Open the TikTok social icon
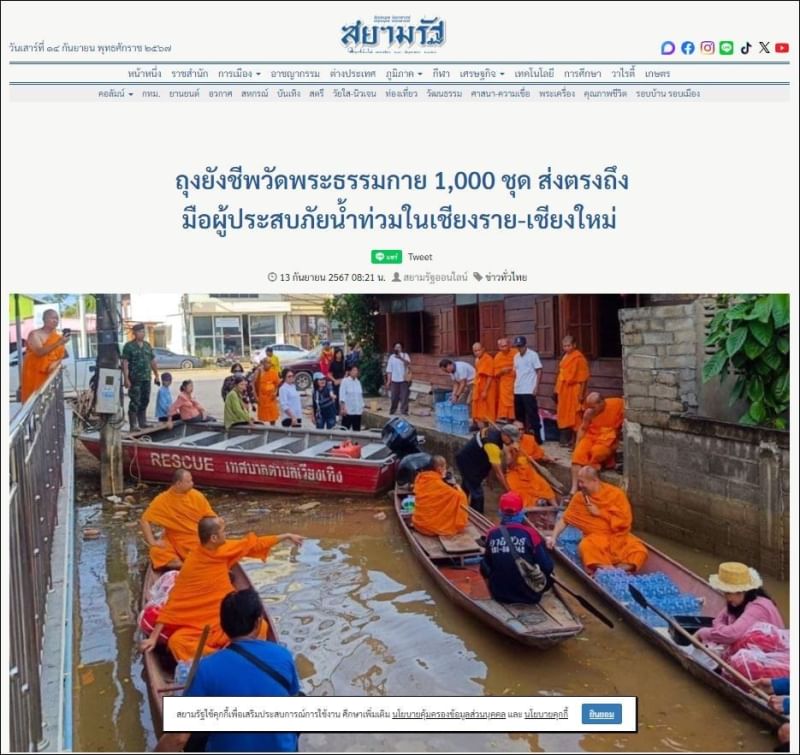800x755 pixels. coord(746,48)
